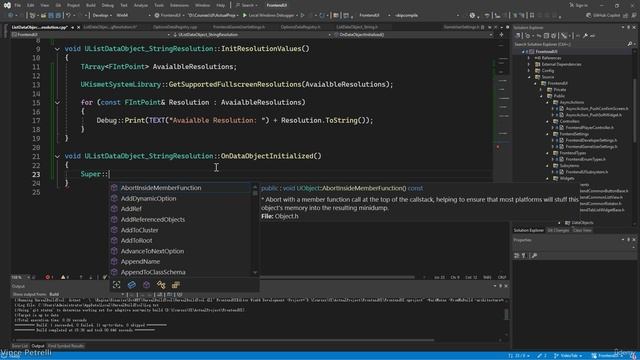Viewport: 640px width, 360px height.
Task: Click the pin on the active editor tab
Action: tap(73, 27)
